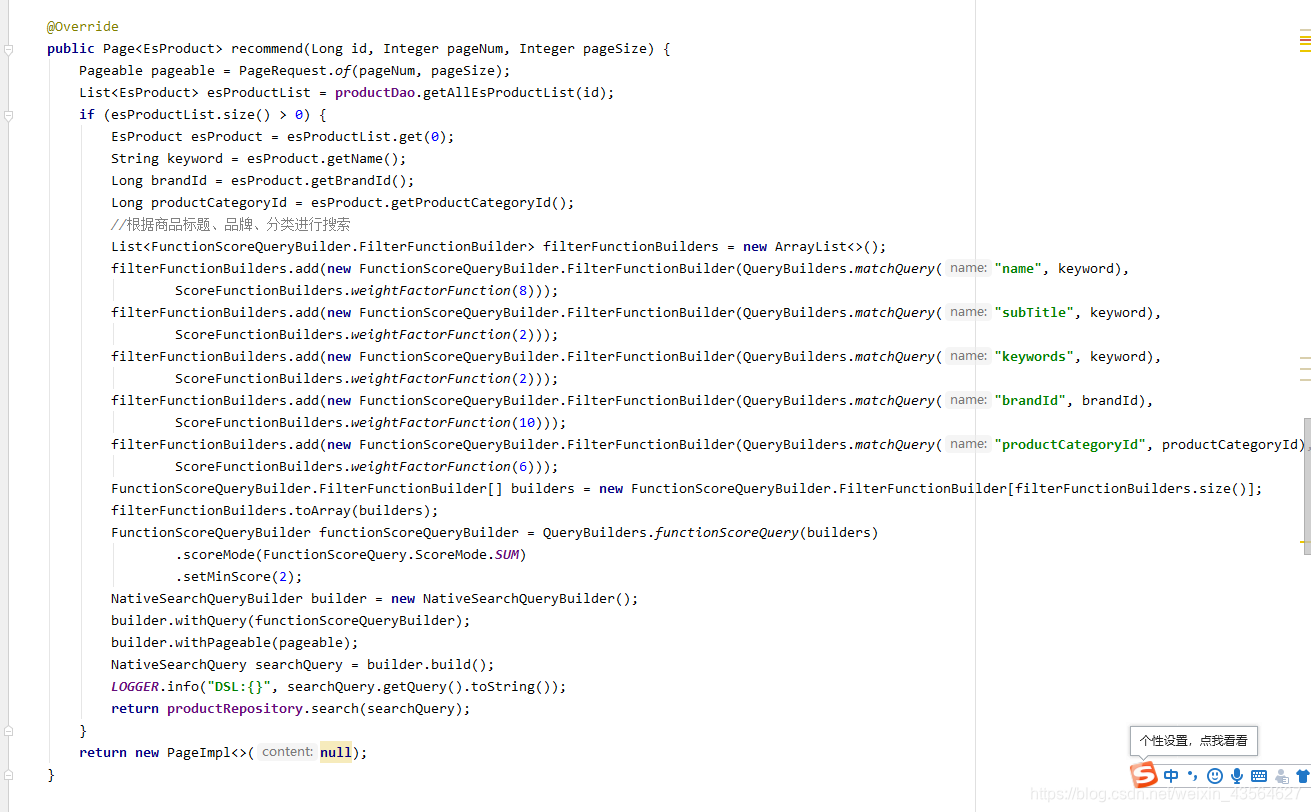Click the productRepository field reference
1311x812 pixels.
click(x=235, y=709)
